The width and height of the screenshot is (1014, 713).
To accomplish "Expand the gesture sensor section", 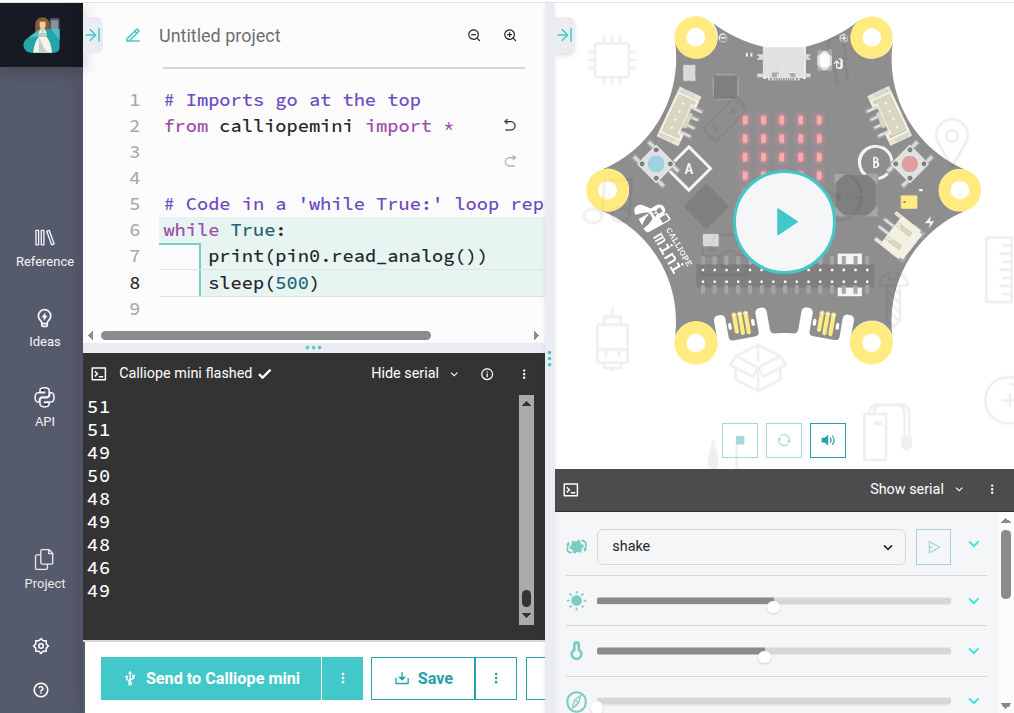I will 974,544.
